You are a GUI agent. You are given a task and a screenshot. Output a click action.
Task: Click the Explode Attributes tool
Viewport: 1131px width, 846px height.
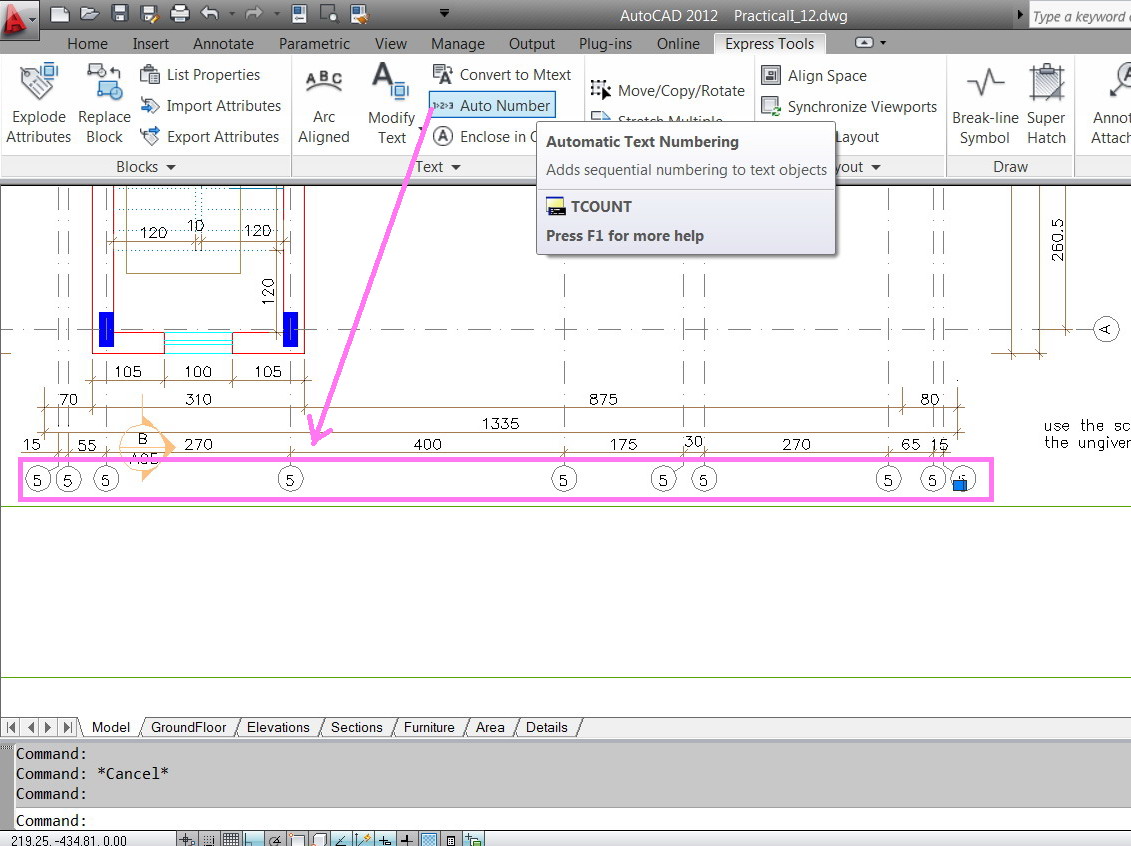pyautogui.click(x=39, y=103)
